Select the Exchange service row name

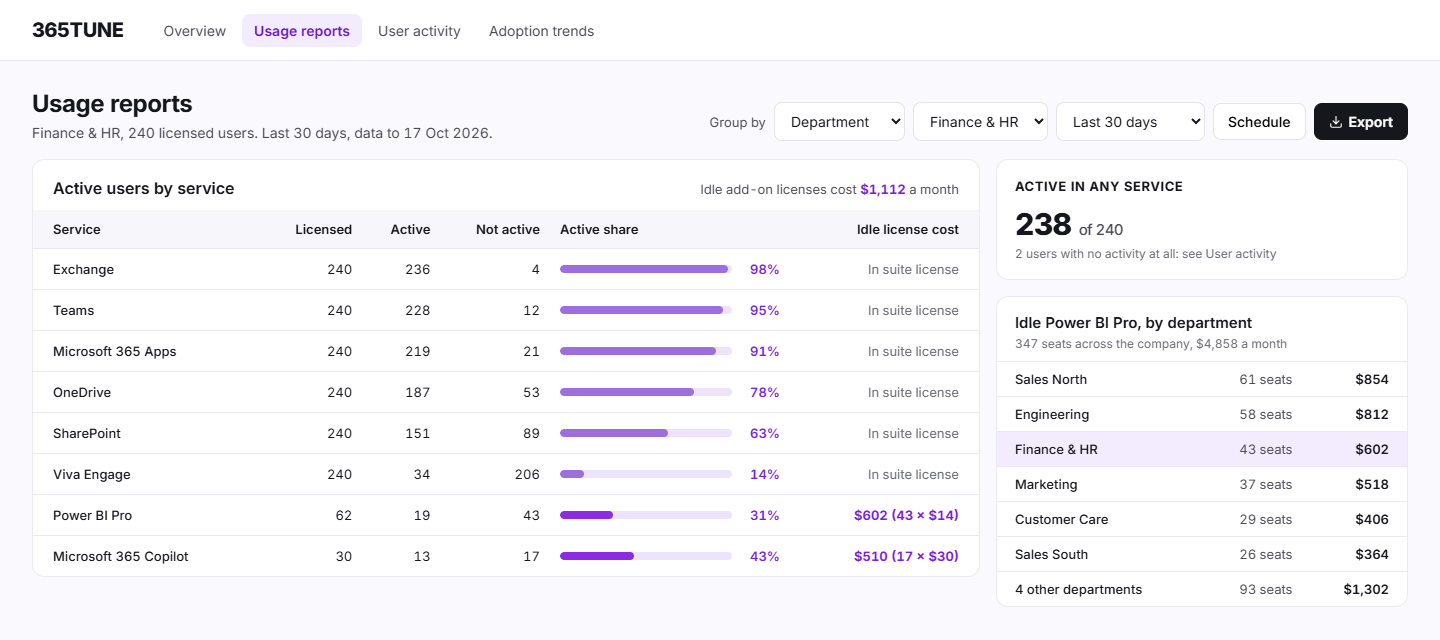(83, 269)
